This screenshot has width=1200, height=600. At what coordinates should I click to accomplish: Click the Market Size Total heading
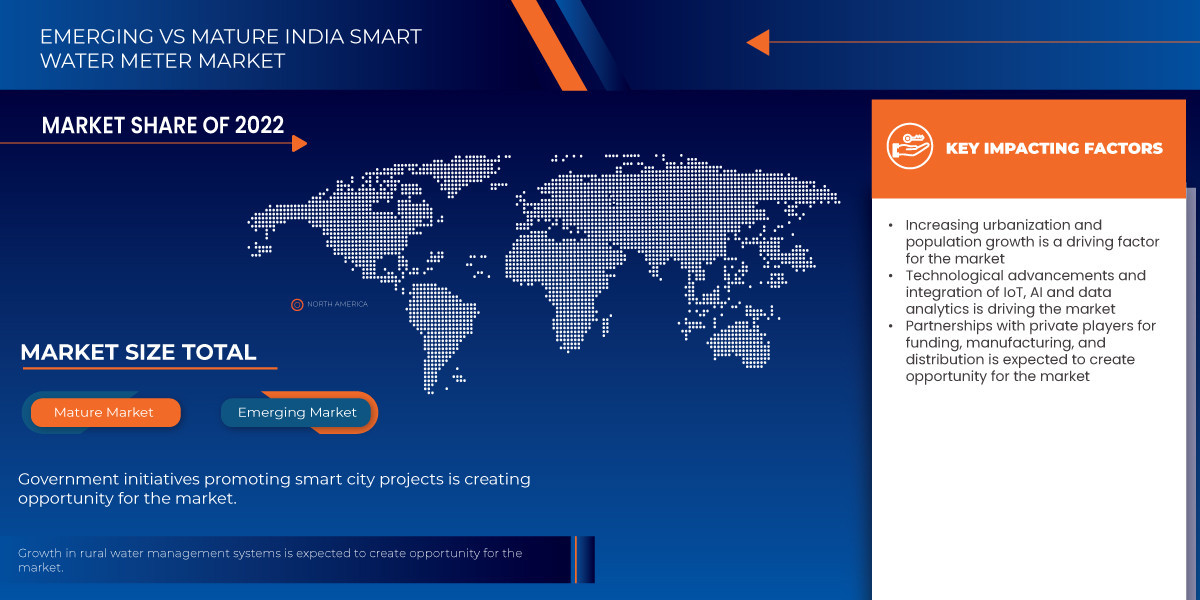(138, 352)
